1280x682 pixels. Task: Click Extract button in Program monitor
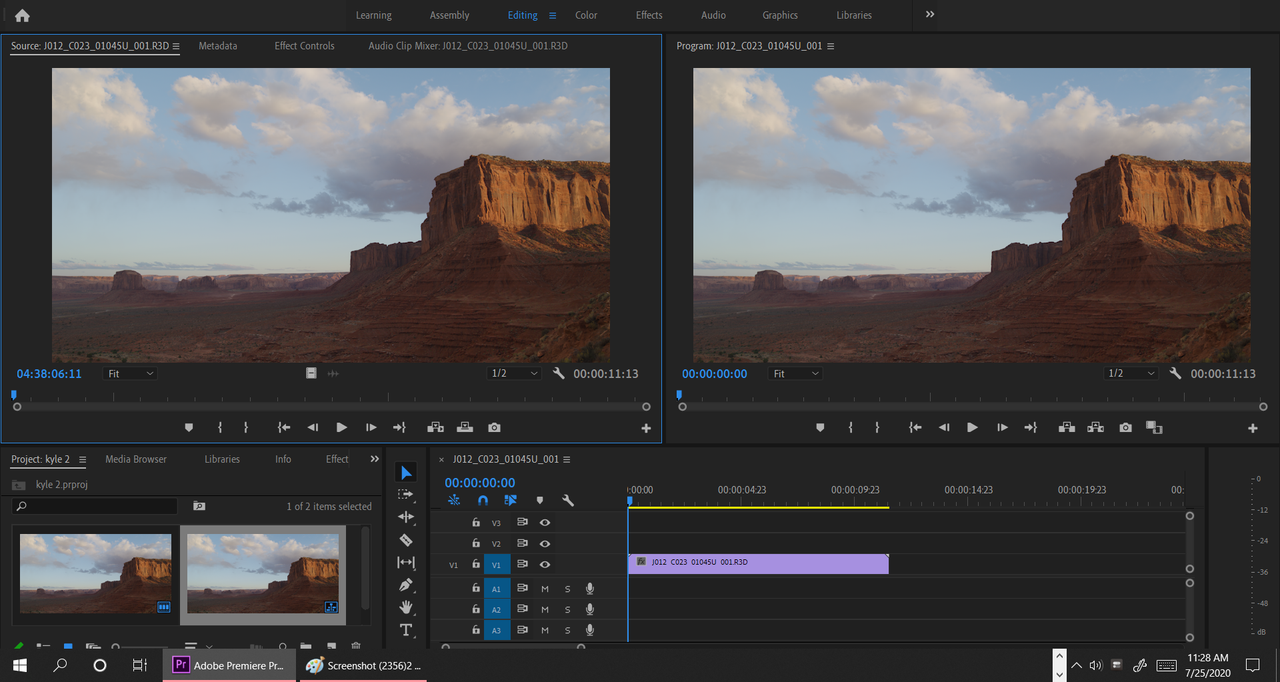[1096, 428]
